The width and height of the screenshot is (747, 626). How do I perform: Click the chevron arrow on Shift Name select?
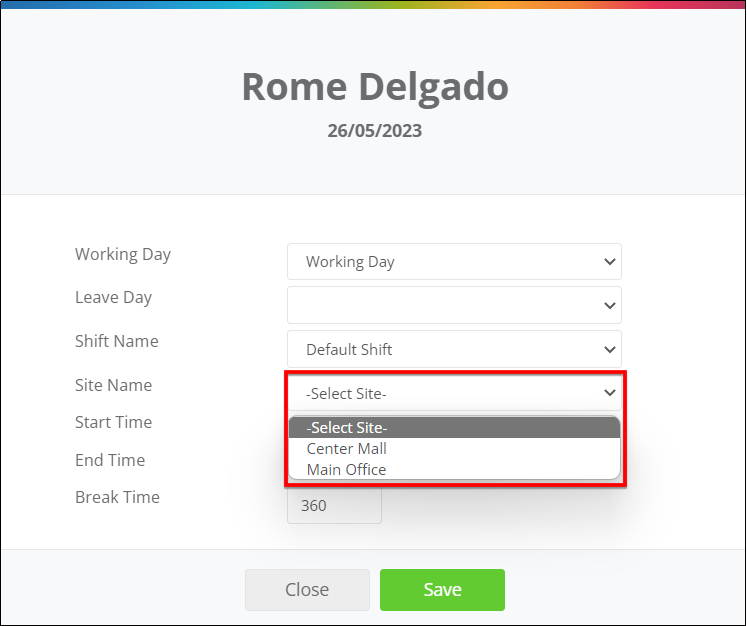coord(610,349)
